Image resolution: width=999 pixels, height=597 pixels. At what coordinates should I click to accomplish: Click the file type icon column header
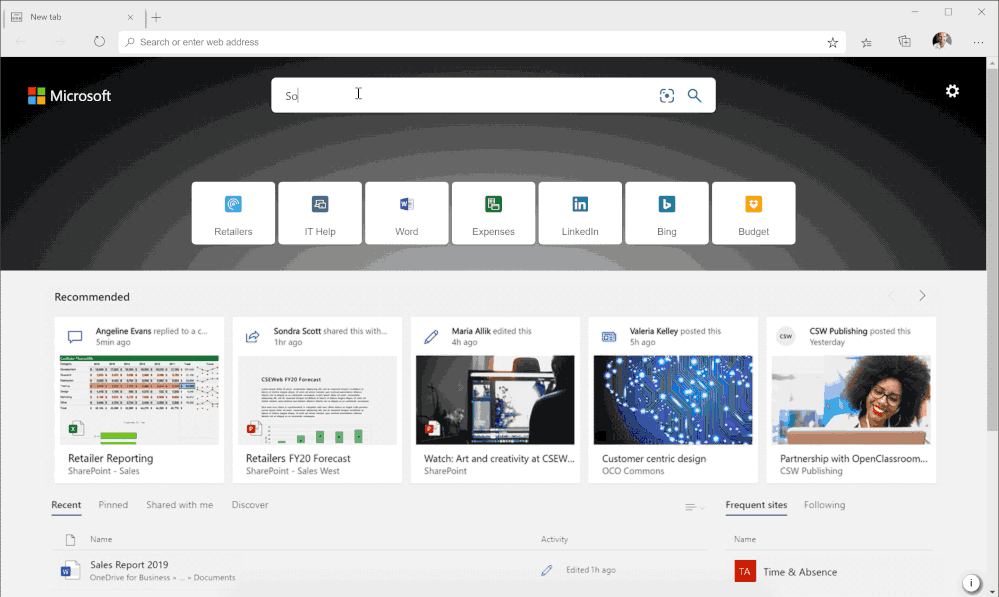click(x=70, y=540)
